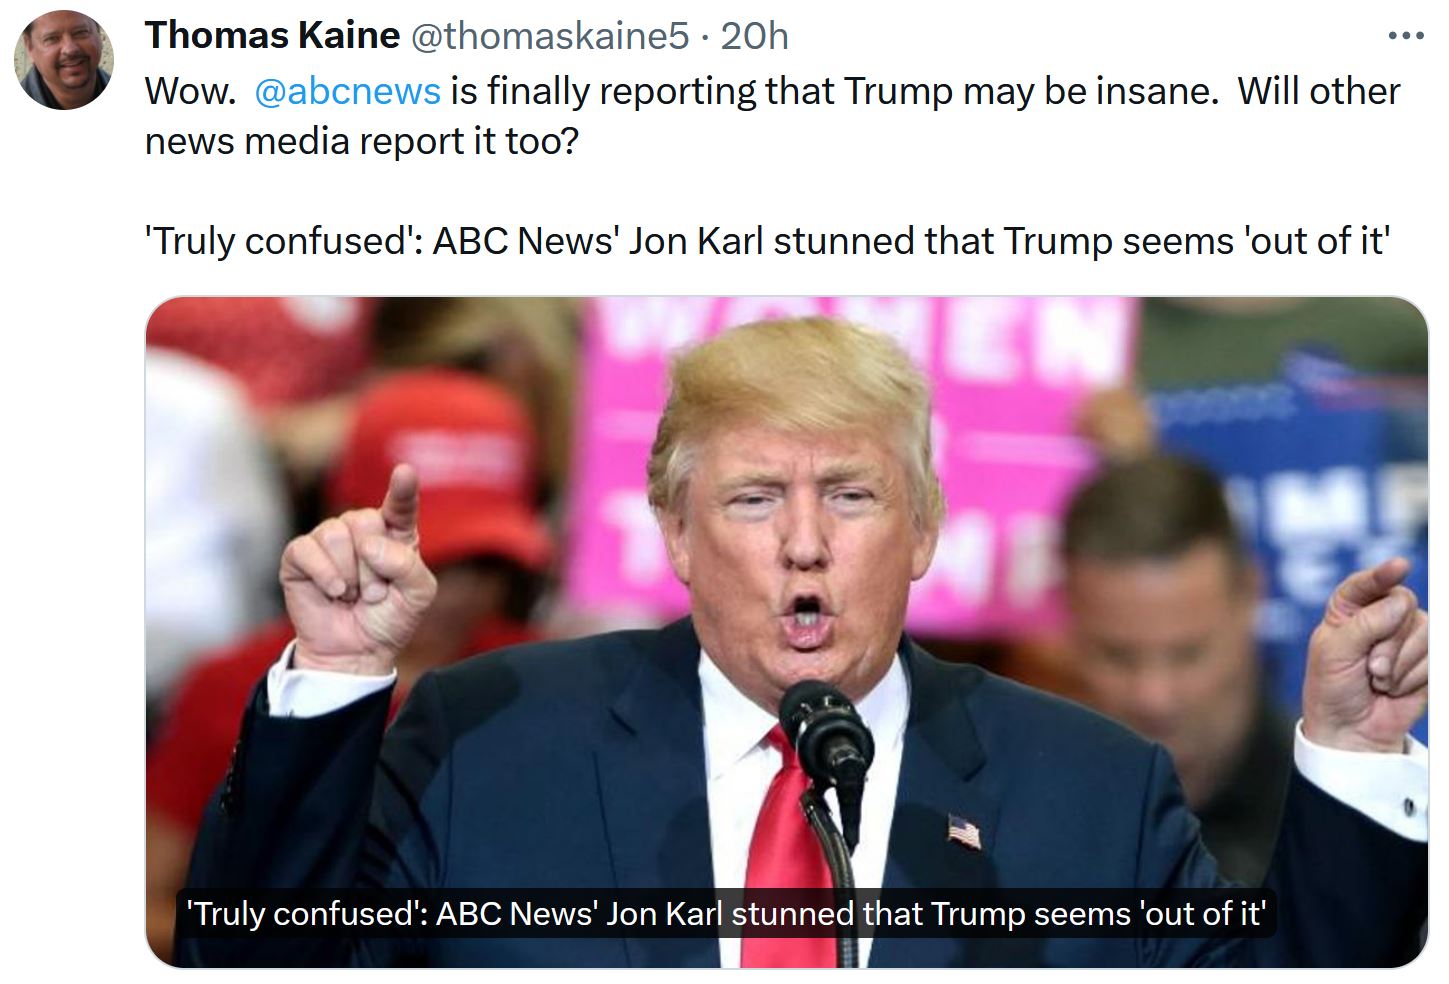Click the 'Truly confused' caption overlay on image
The image size is (1449, 984).
[x=727, y=914]
